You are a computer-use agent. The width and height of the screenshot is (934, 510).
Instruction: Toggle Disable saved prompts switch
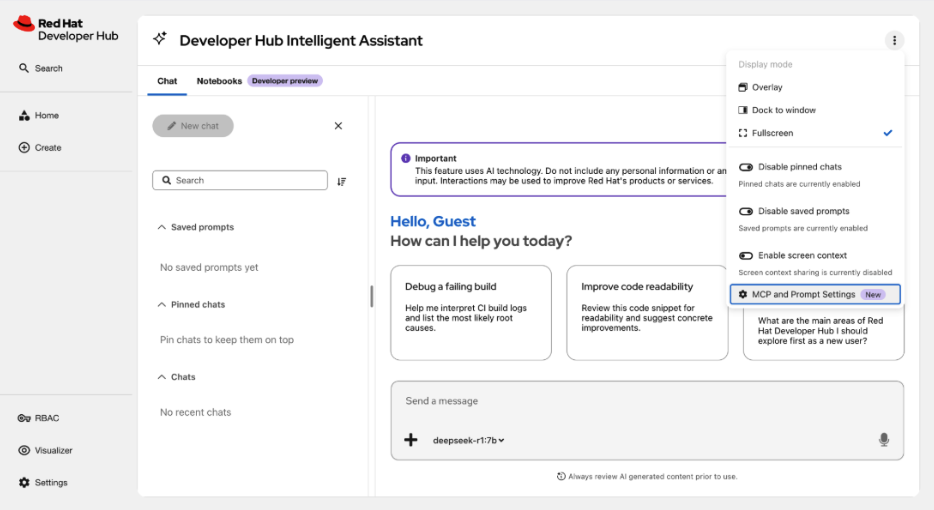pyautogui.click(x=746, y=212)
